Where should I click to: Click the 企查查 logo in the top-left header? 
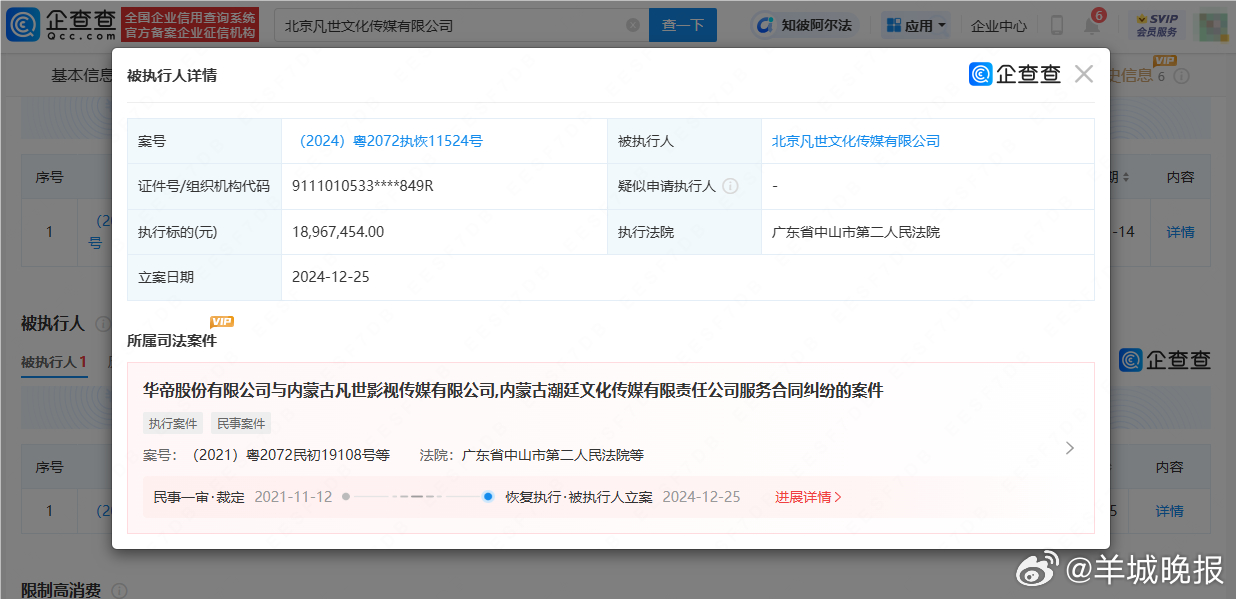pos(62,24)
